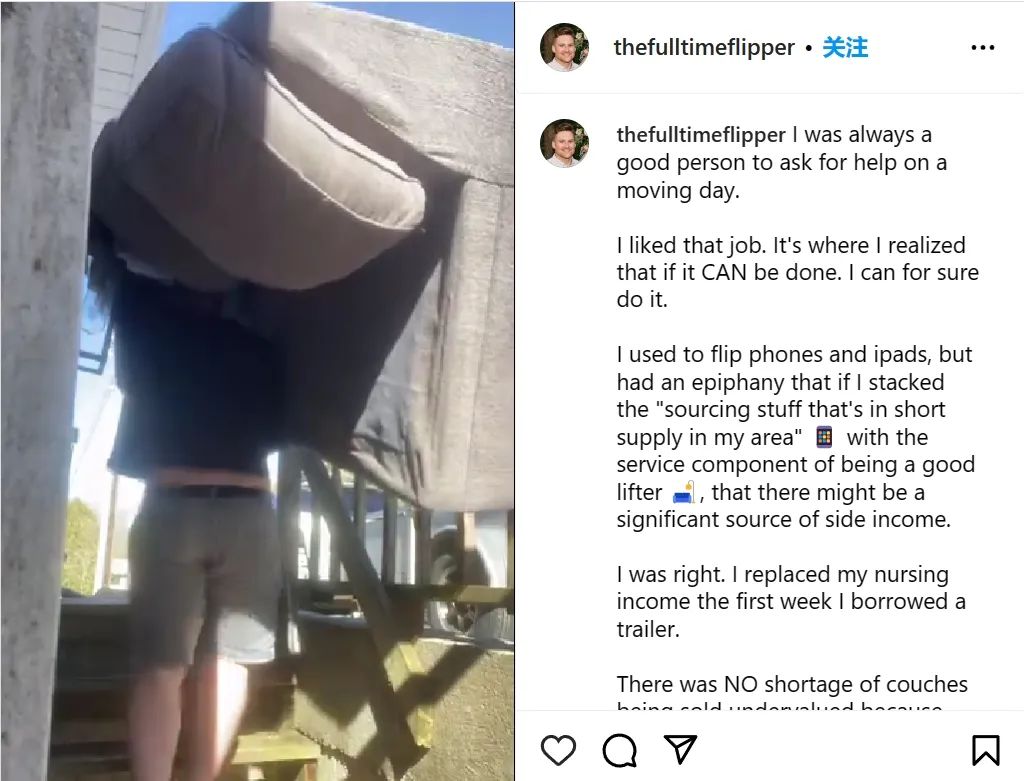Click the 'I liked that job' paragraph

(x=797, y=272)
